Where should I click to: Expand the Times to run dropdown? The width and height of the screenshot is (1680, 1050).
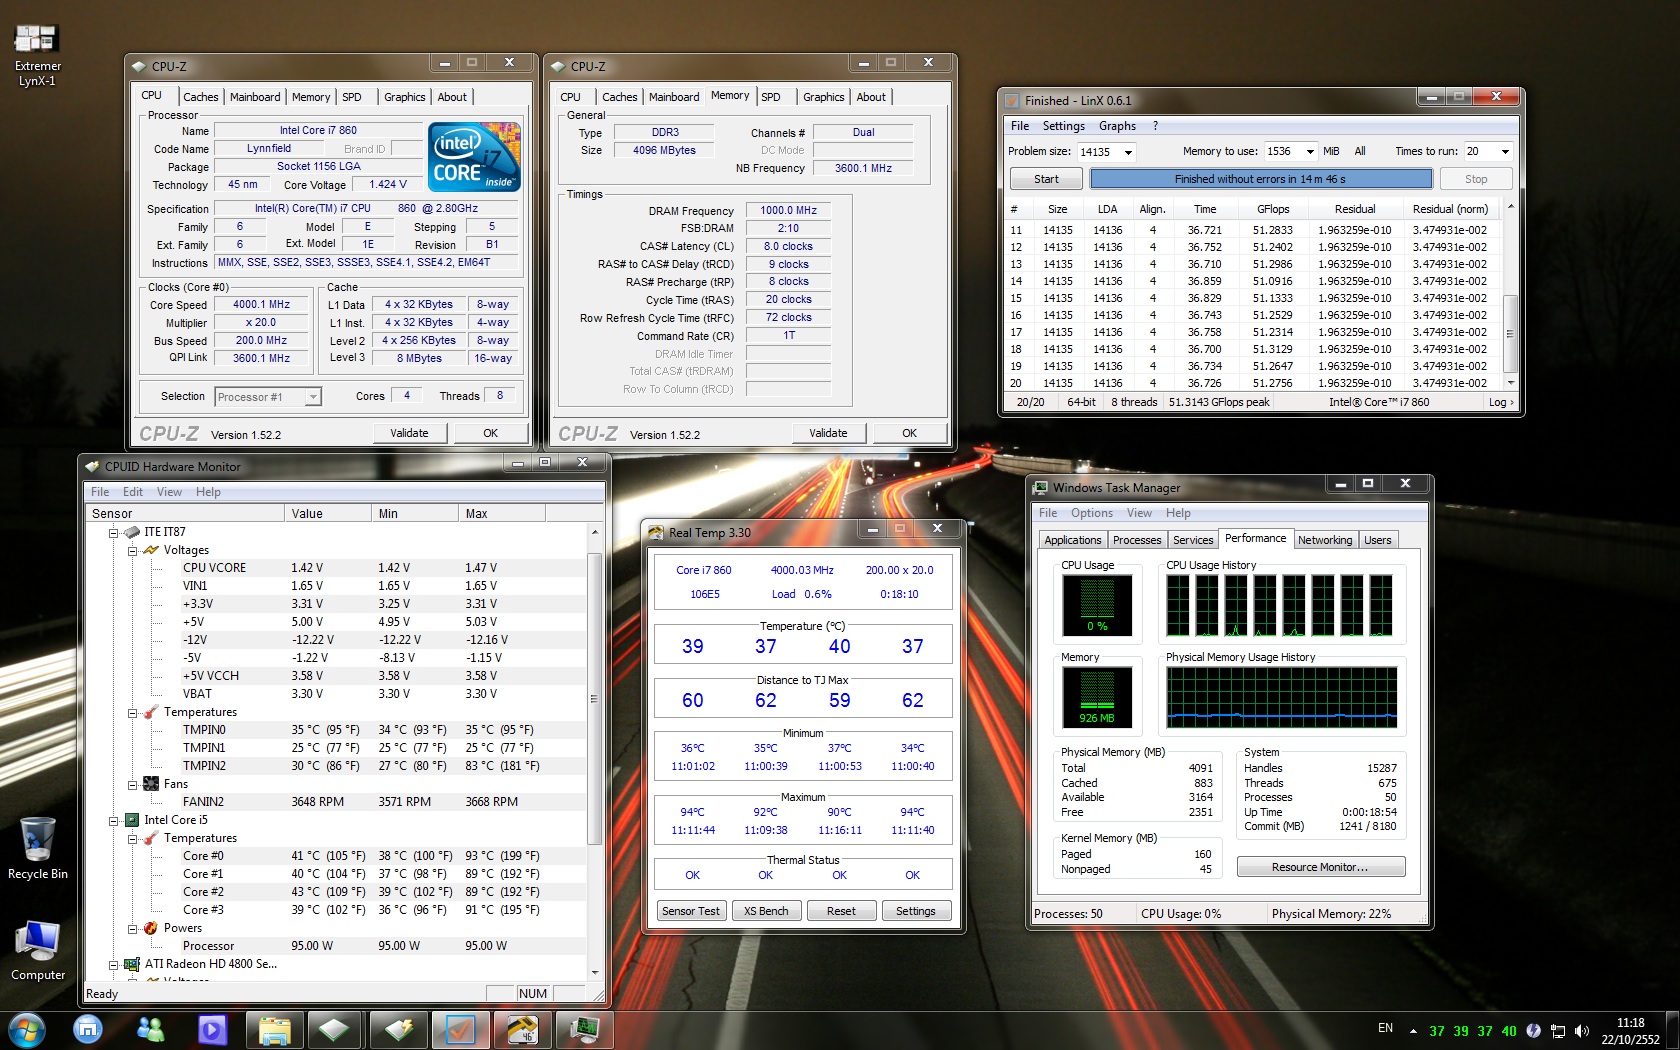click(1505, 152)
